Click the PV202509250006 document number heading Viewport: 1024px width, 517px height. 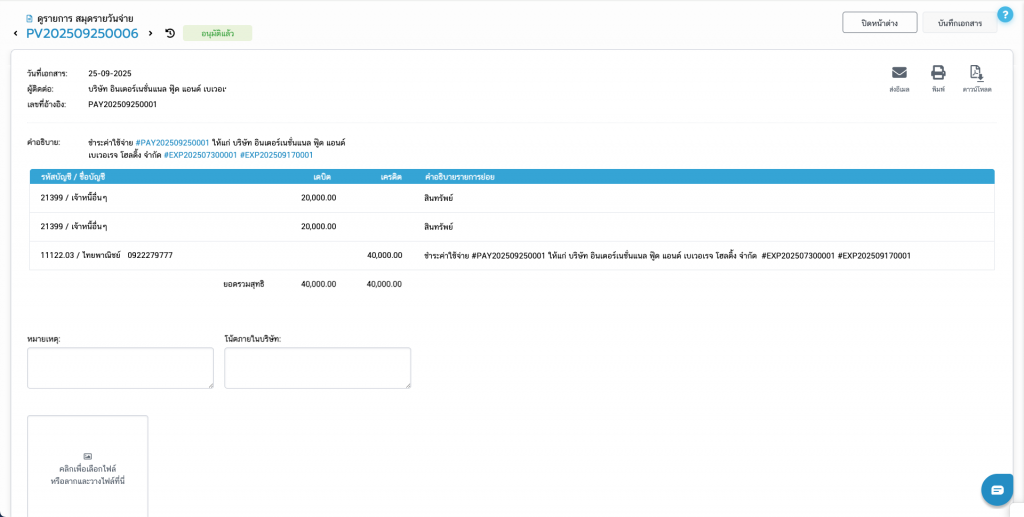pos(82,33)
